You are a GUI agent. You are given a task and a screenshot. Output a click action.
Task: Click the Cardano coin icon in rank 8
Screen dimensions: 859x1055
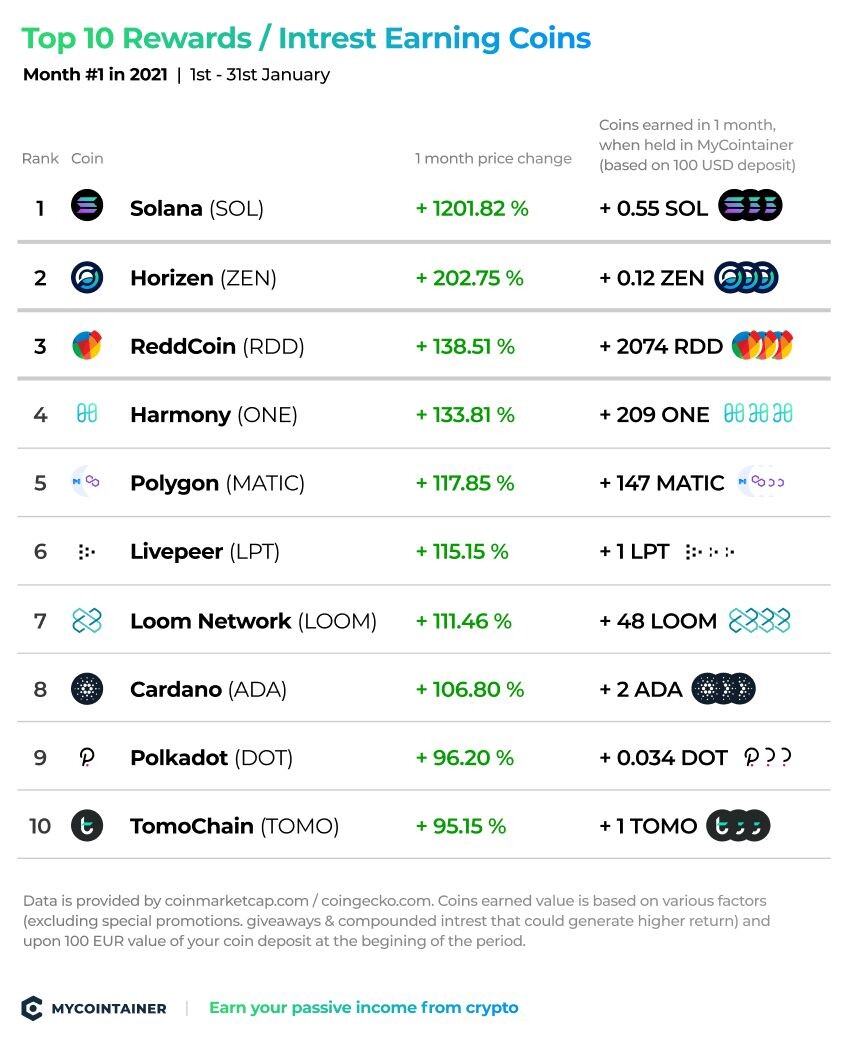(87, 689)
